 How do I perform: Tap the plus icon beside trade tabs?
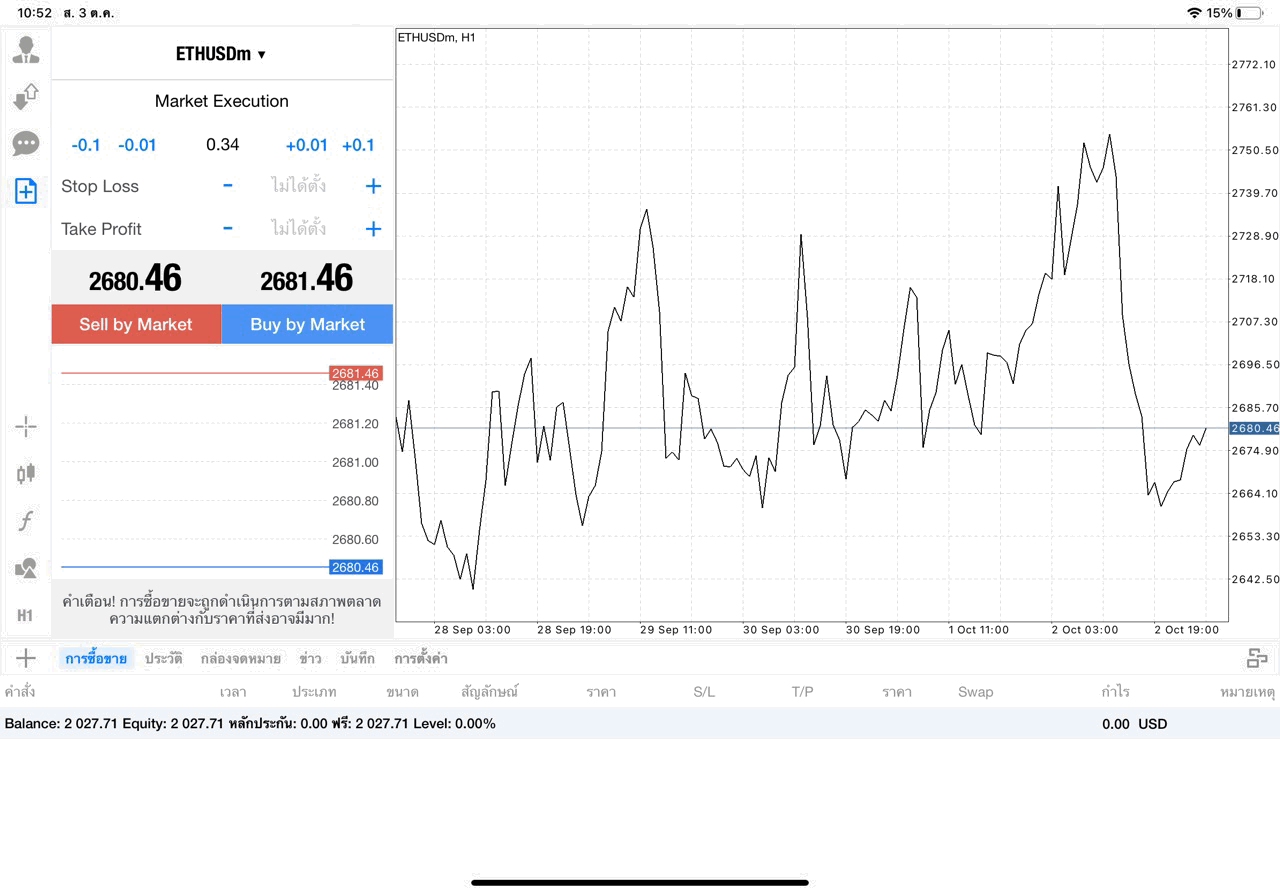26,658
